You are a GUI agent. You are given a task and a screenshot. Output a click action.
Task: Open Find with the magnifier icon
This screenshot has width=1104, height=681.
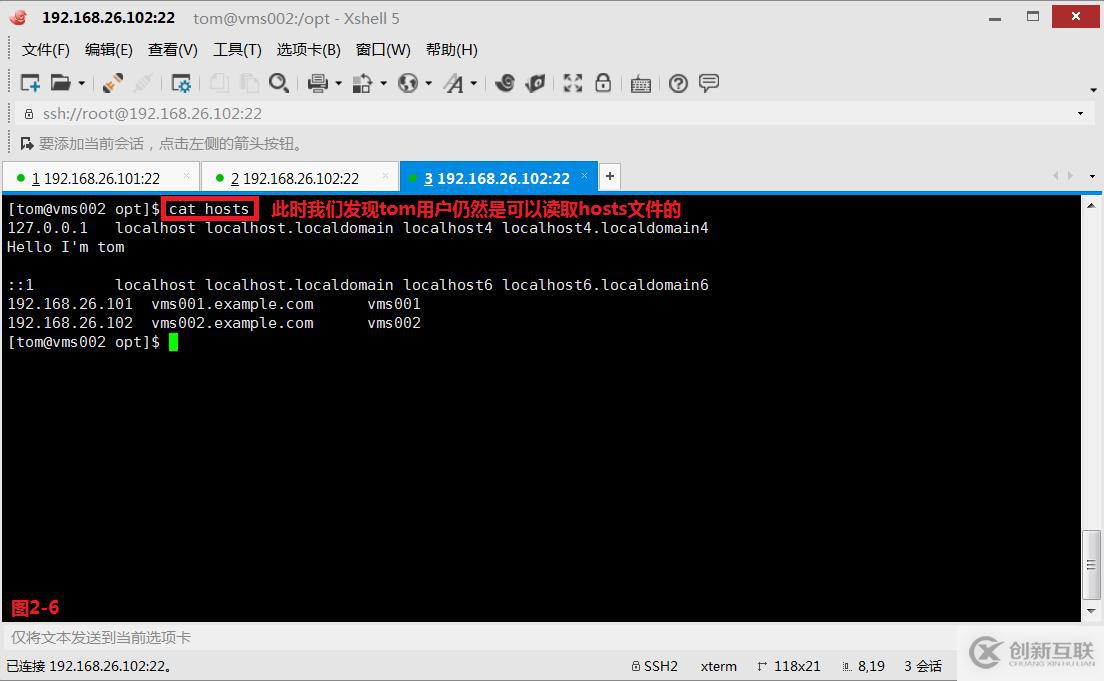[x=279, y=83]
